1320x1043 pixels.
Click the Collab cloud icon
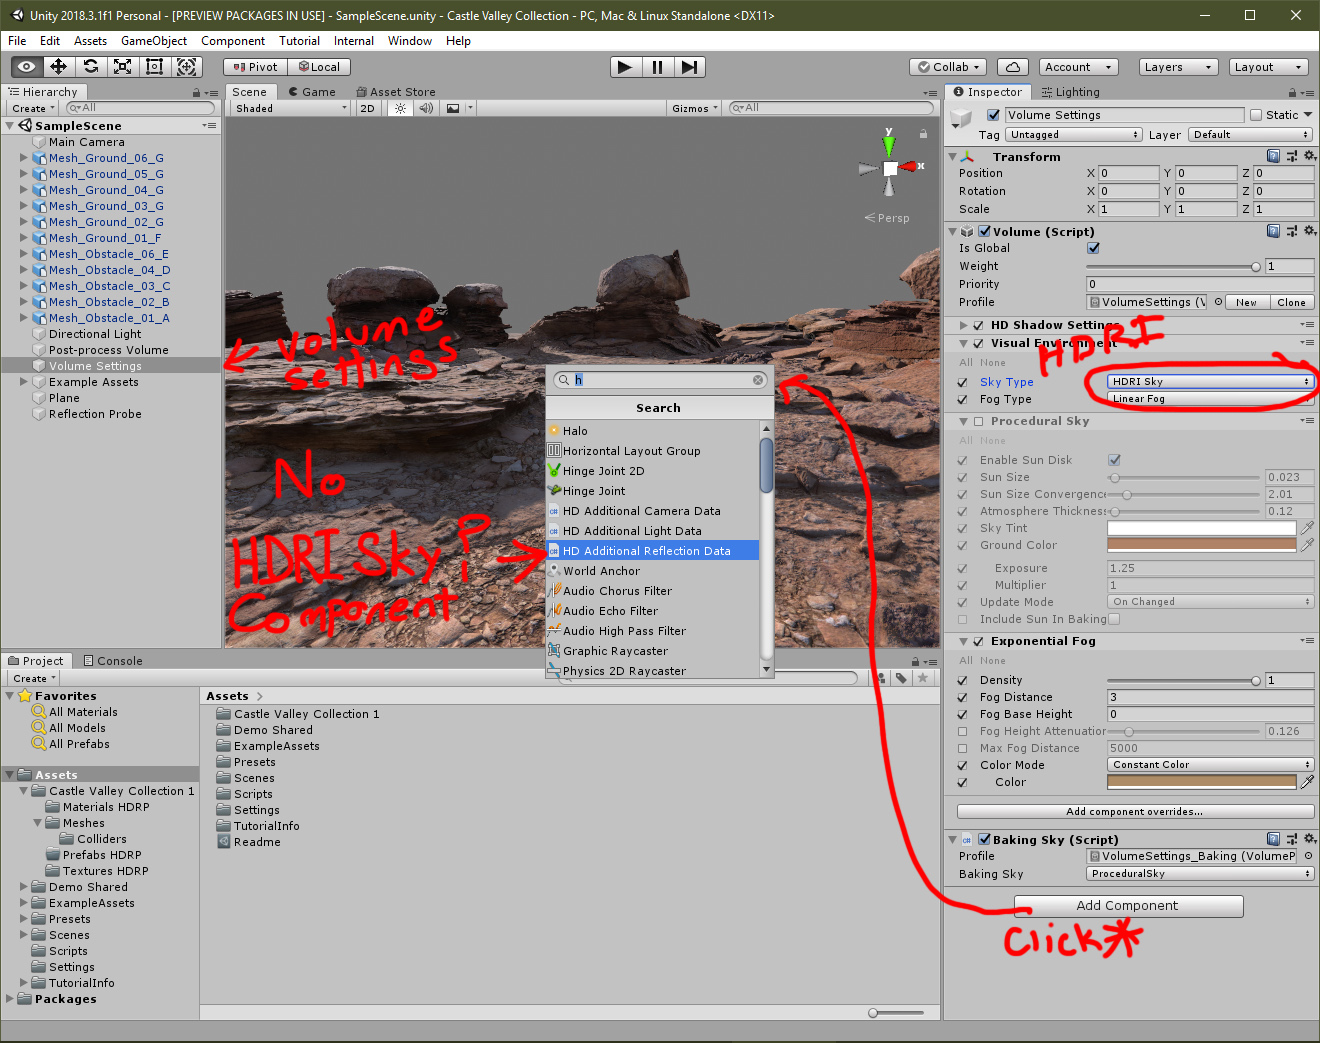[1012, 67]
